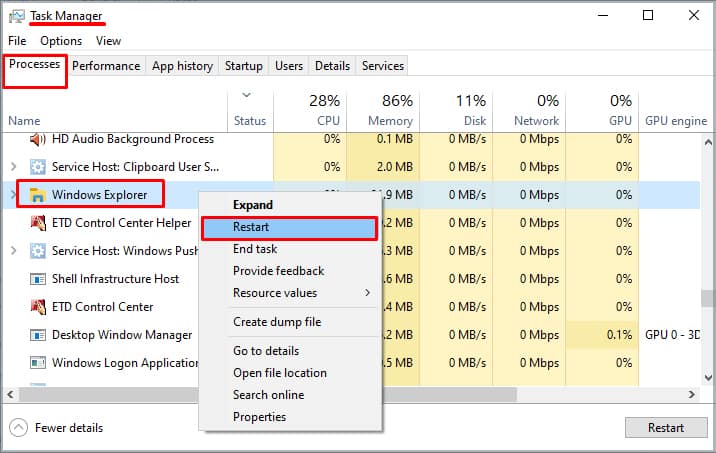This screenshot has width=716, height=453.
Task: Switch to the Details tab
Action: tap(332, 66)
